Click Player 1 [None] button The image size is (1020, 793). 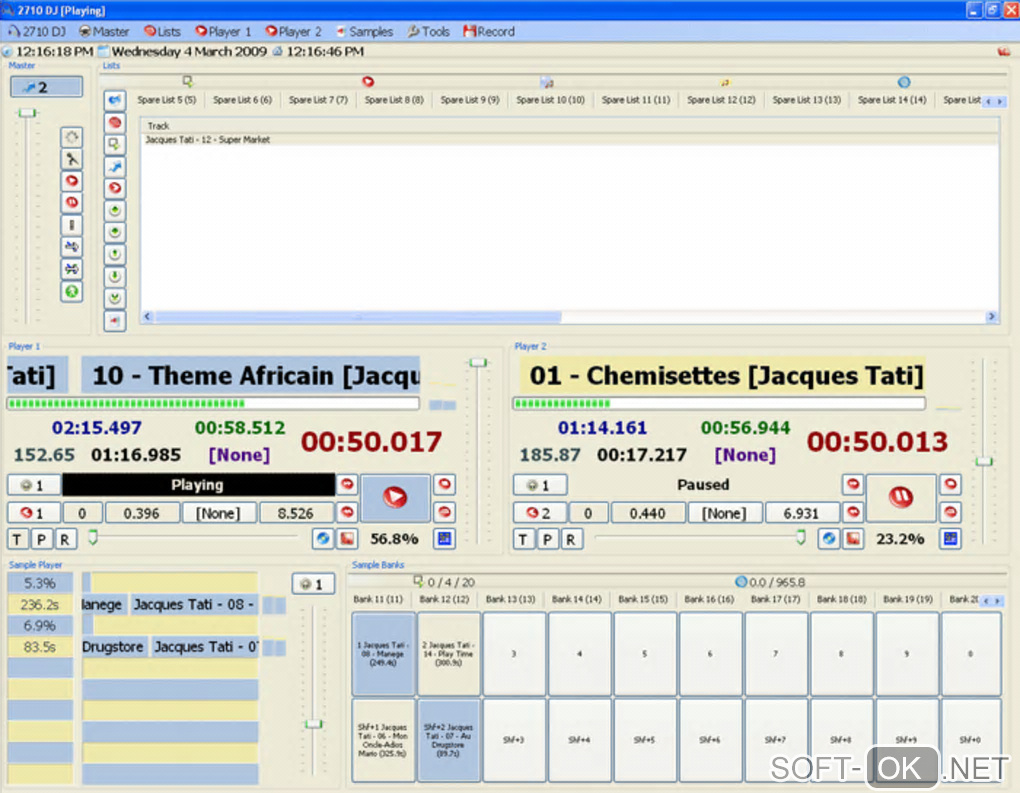click(x=219, y=513)
